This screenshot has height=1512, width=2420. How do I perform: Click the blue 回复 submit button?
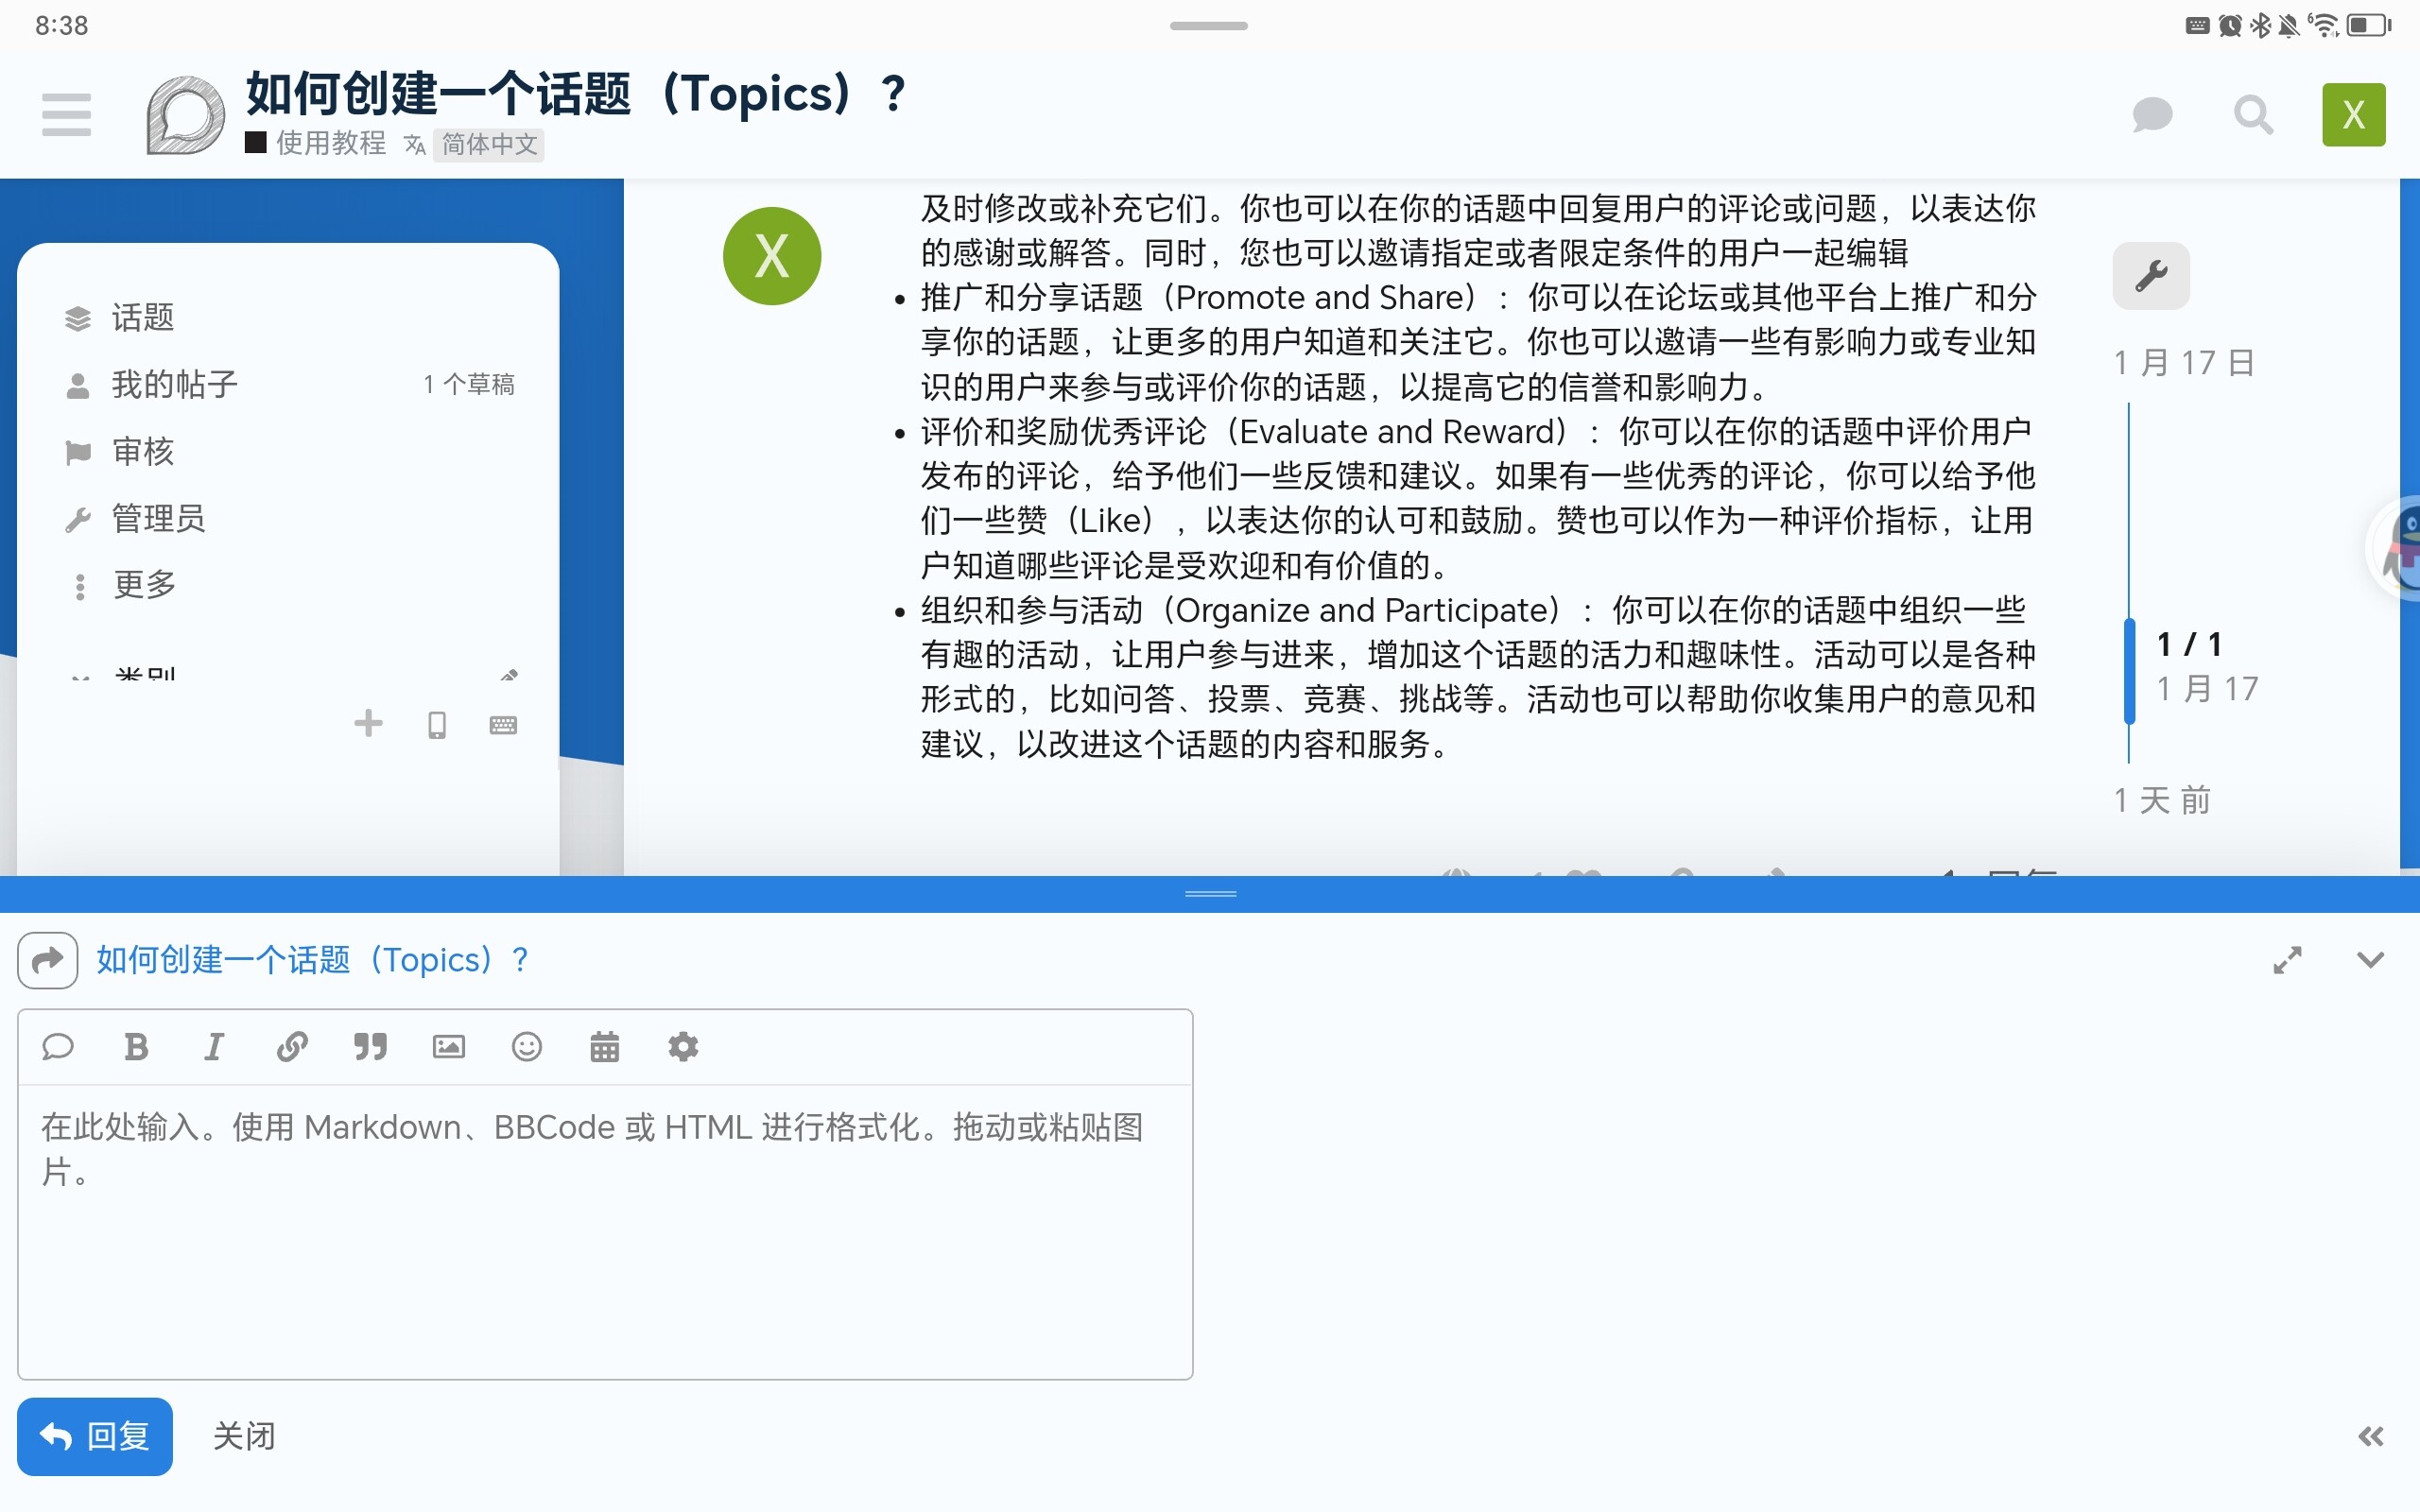[95, 1436]
